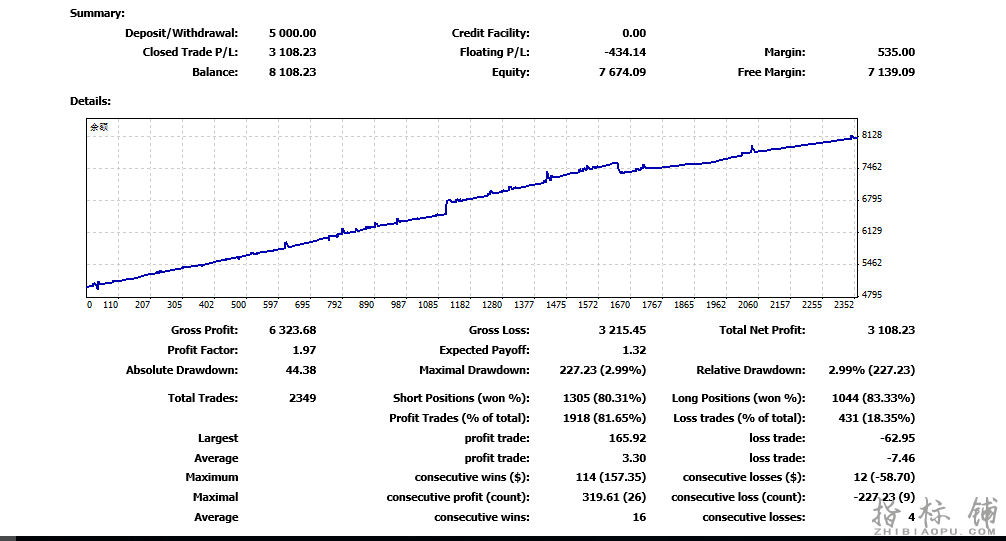
Task: Select the average profit trade value 3.30
Action: point(634,458)
